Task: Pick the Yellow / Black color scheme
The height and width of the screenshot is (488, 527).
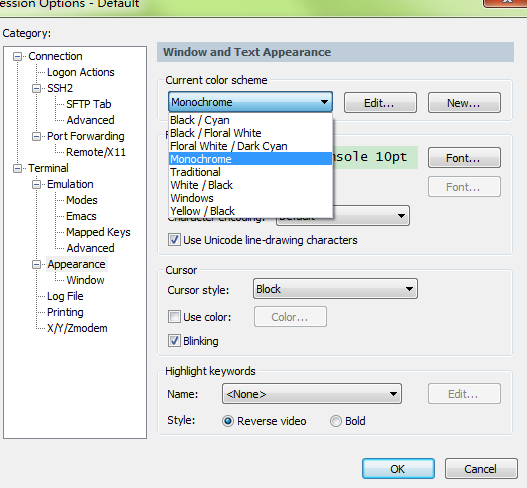Action: click(x=250, y=211)
